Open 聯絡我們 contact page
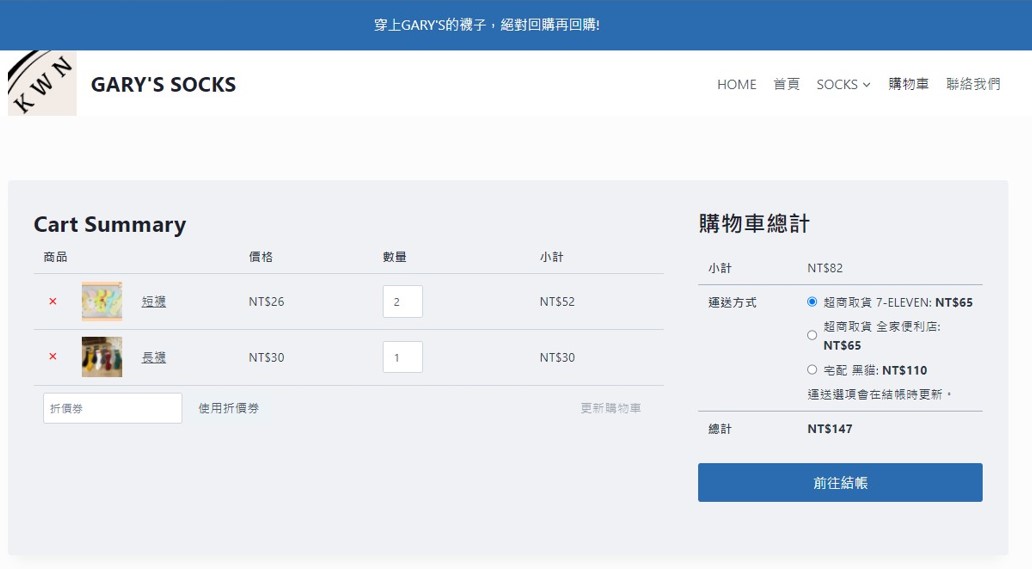 tap(972, 84)
